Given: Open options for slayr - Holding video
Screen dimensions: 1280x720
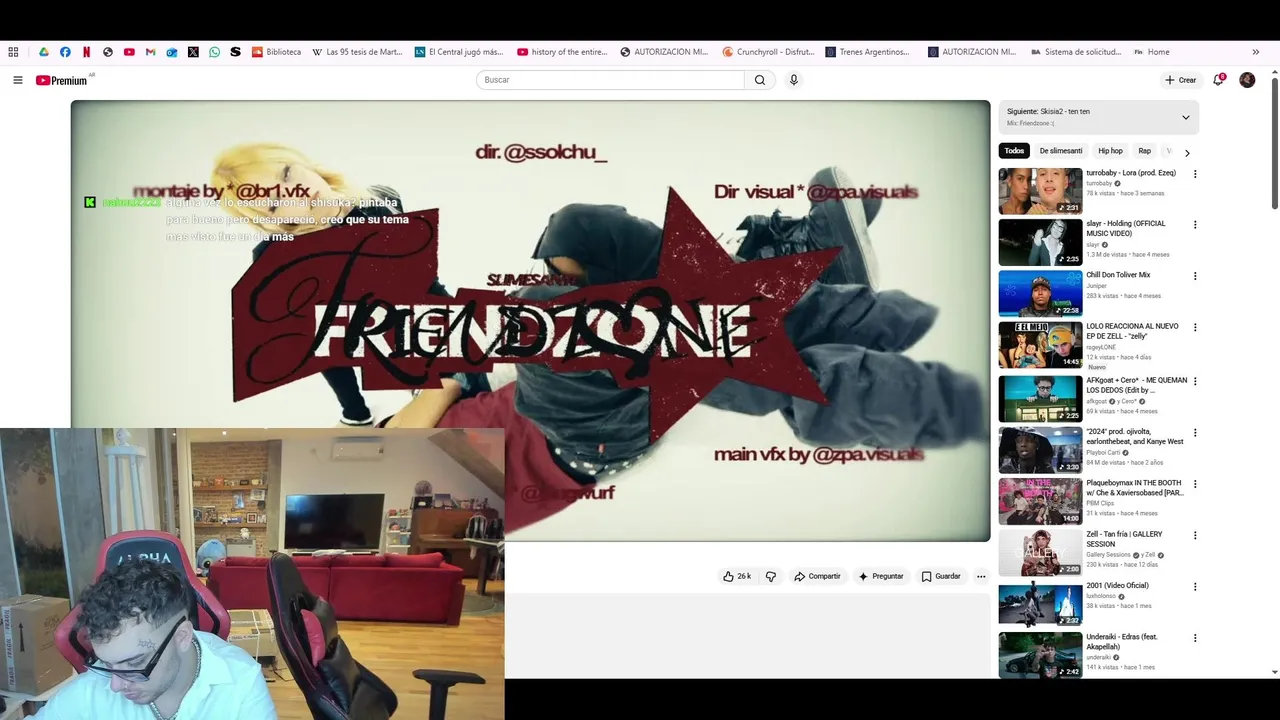Looking at the screenshot, I should pos(1194,225).
